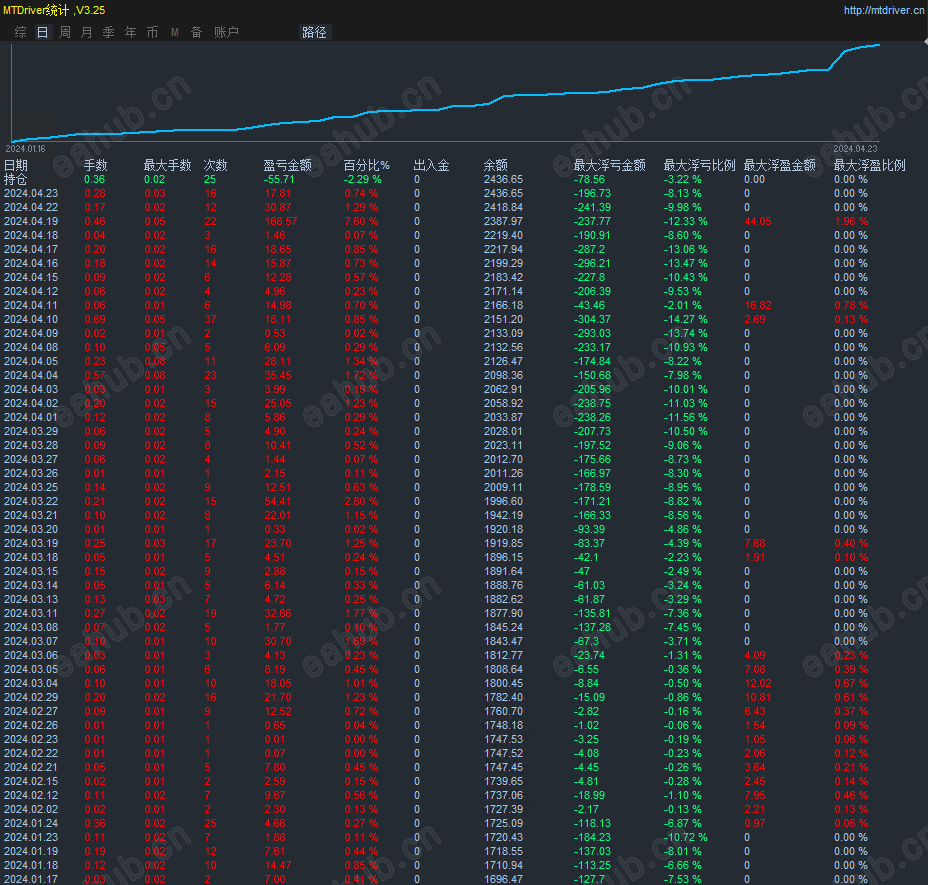Image resolution: width=928 pixels, height=885 pixels.
Task: Click the 12.02 floating profit for 2024.03.04
Action: 758,683
